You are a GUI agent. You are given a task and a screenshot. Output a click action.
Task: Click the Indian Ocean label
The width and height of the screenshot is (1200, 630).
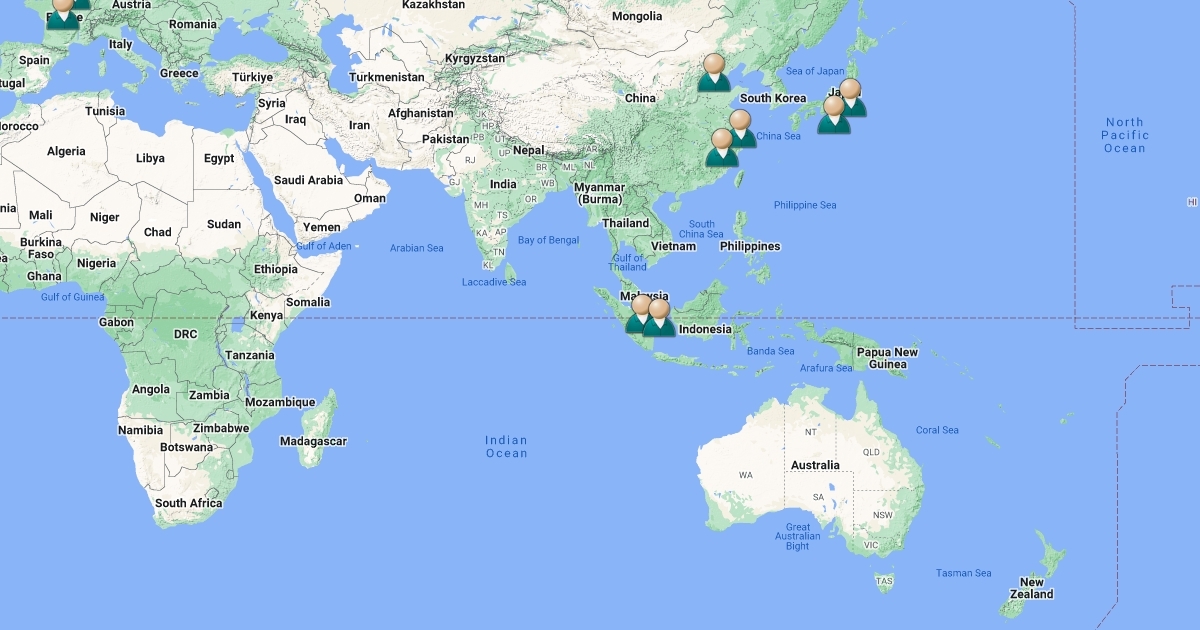point(506,447)
